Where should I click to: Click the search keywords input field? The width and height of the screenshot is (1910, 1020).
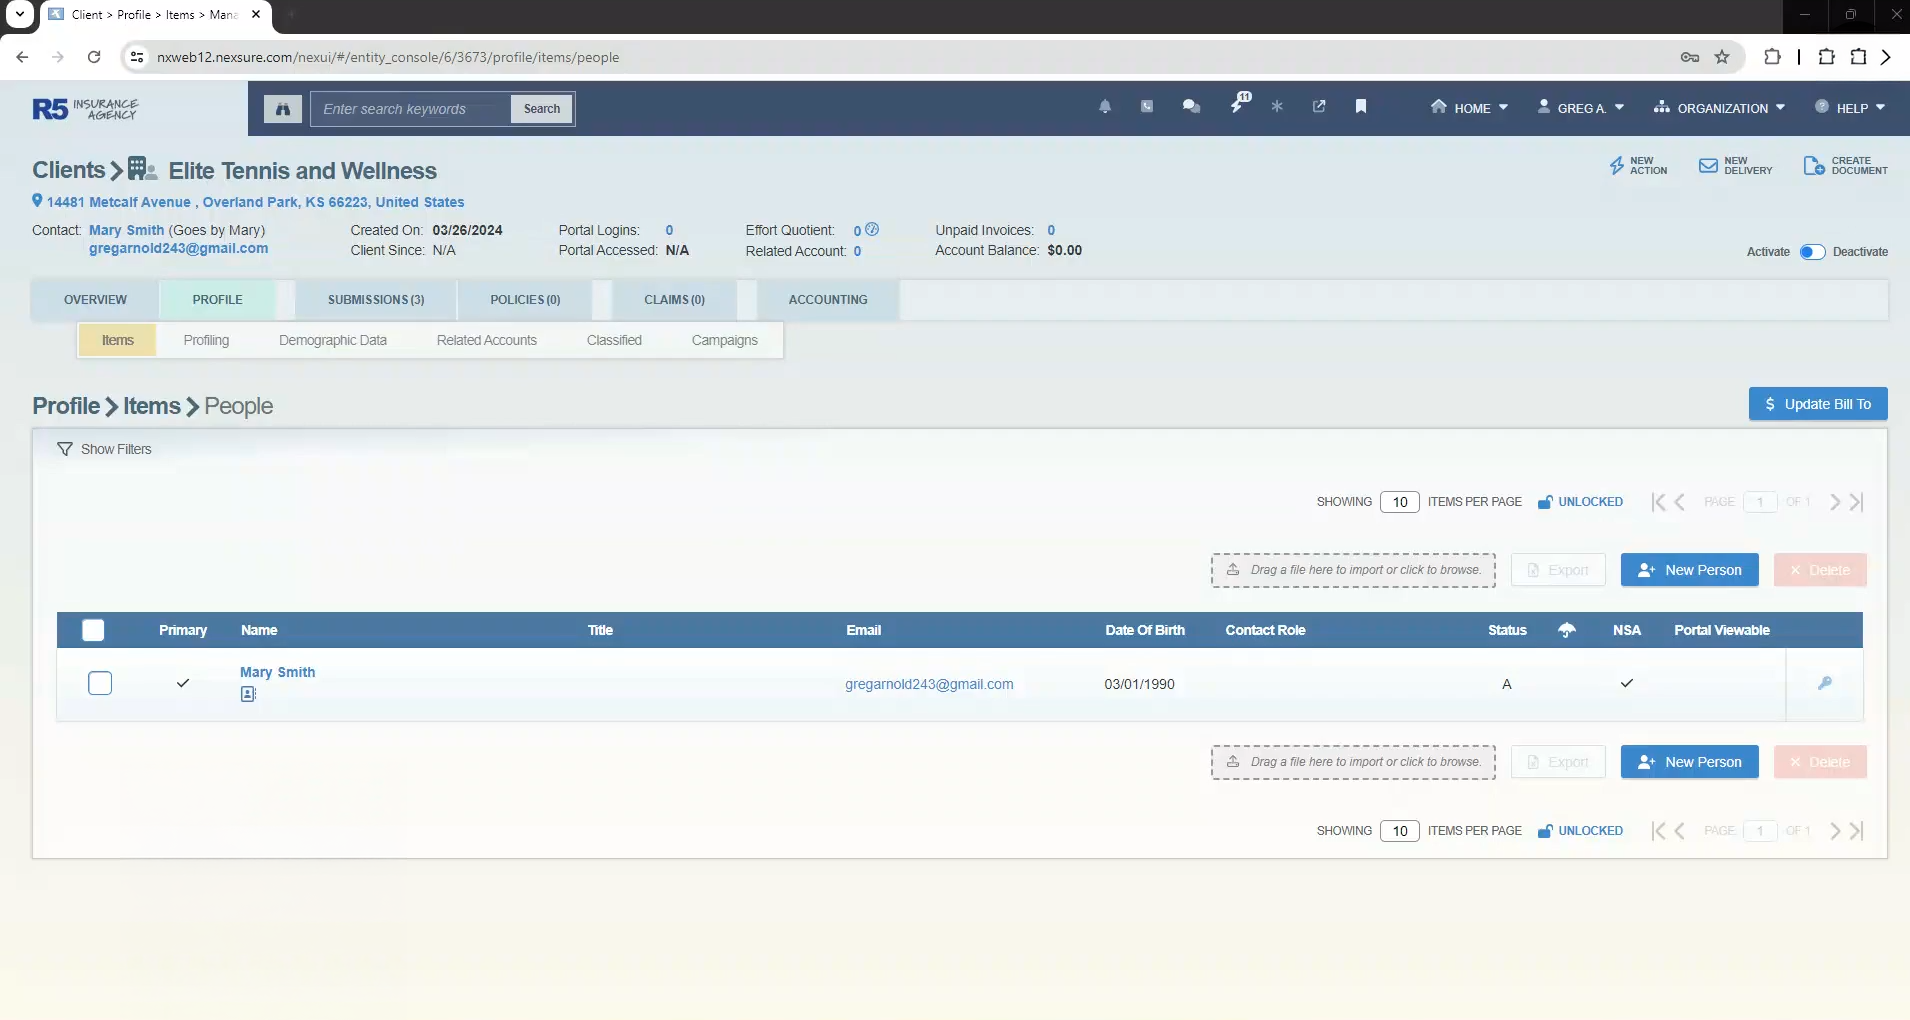412,109
